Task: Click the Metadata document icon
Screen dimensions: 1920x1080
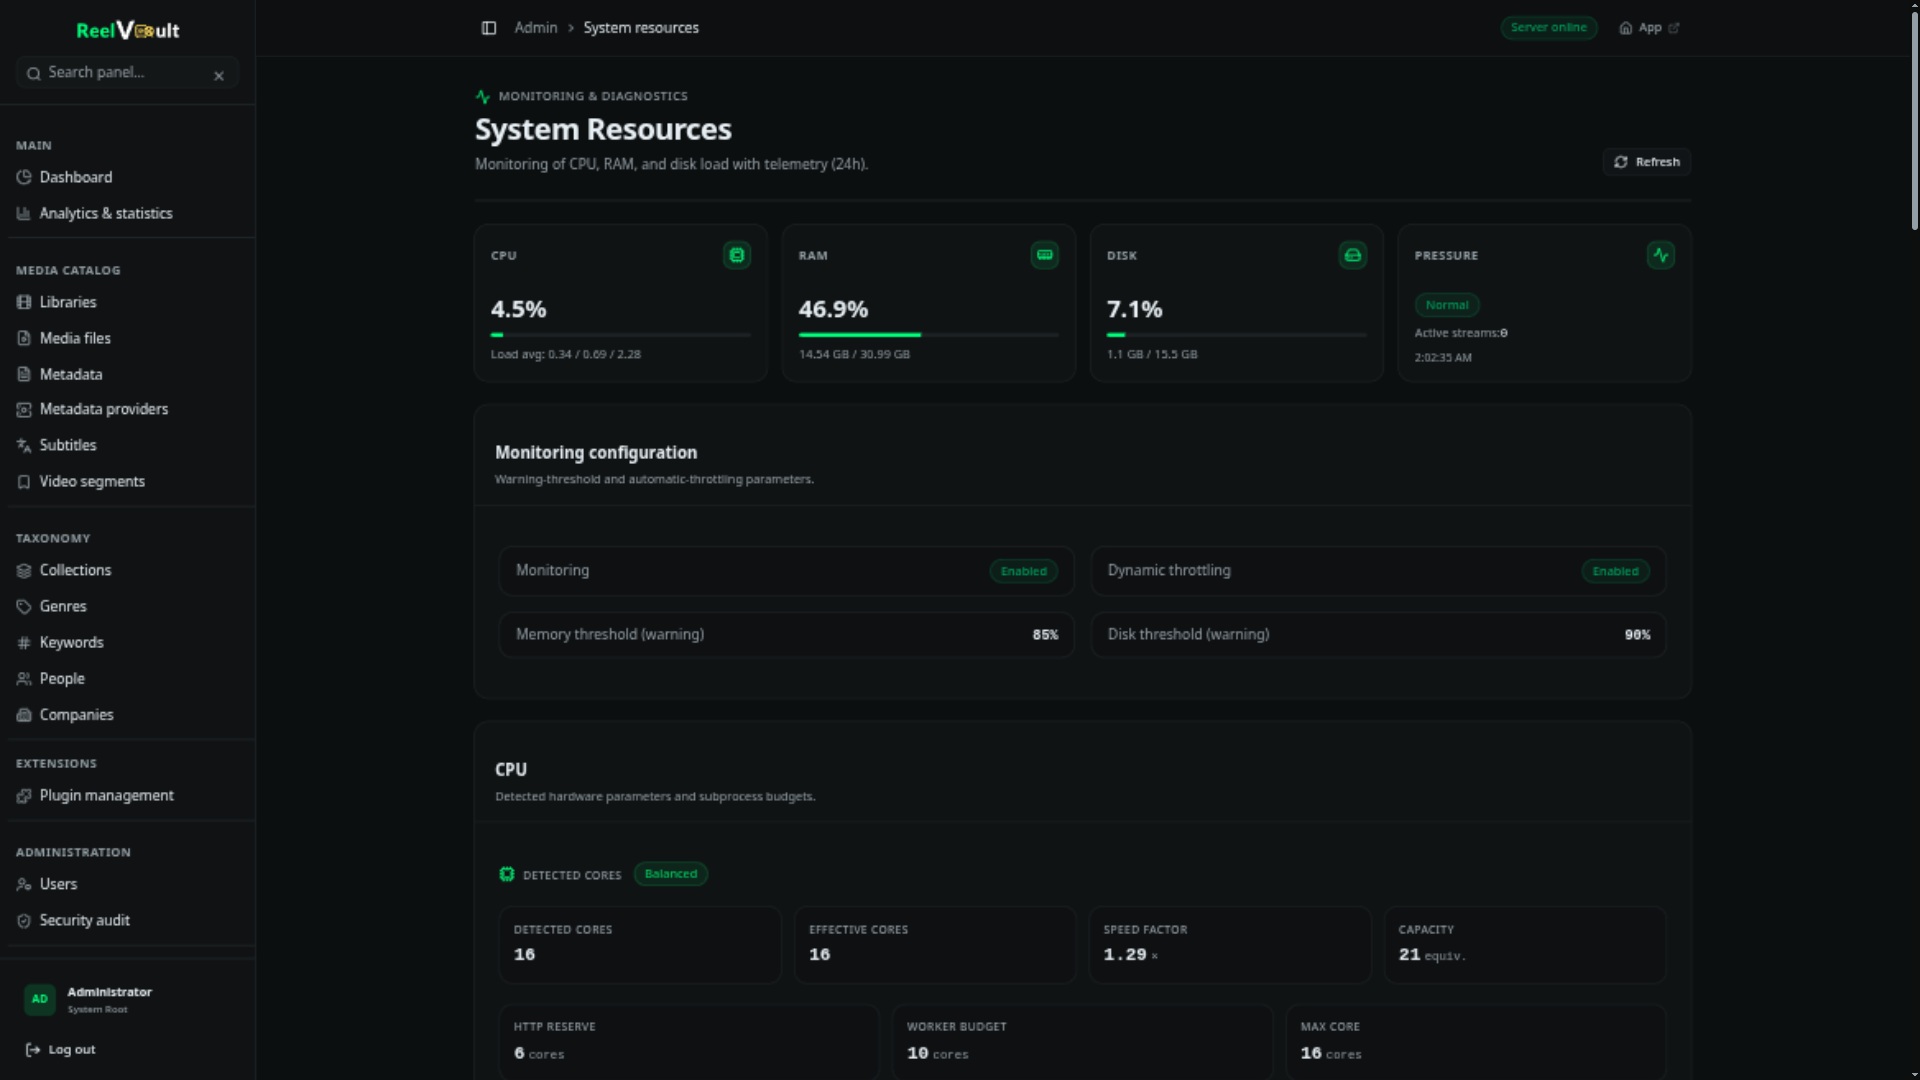Action: click(x=24, y=374)
